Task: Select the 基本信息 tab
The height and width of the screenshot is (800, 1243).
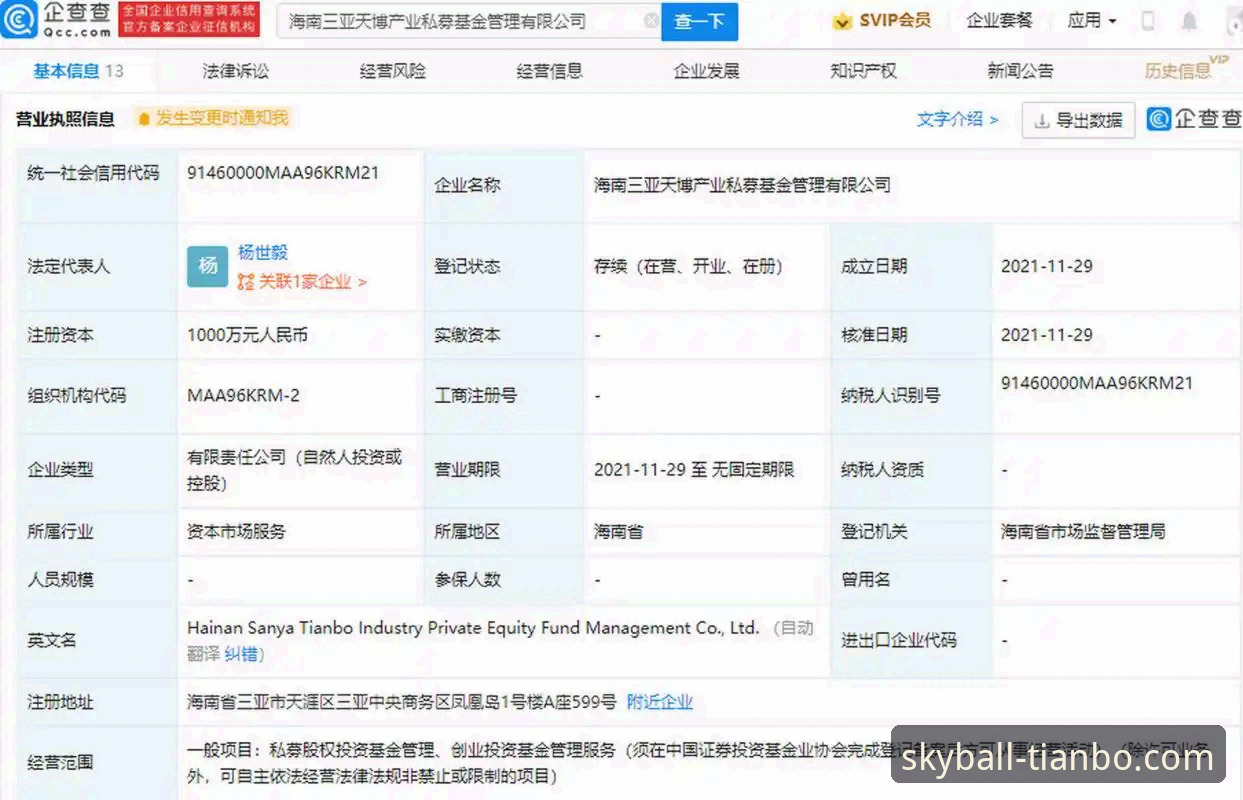Action: pos(78,70)
